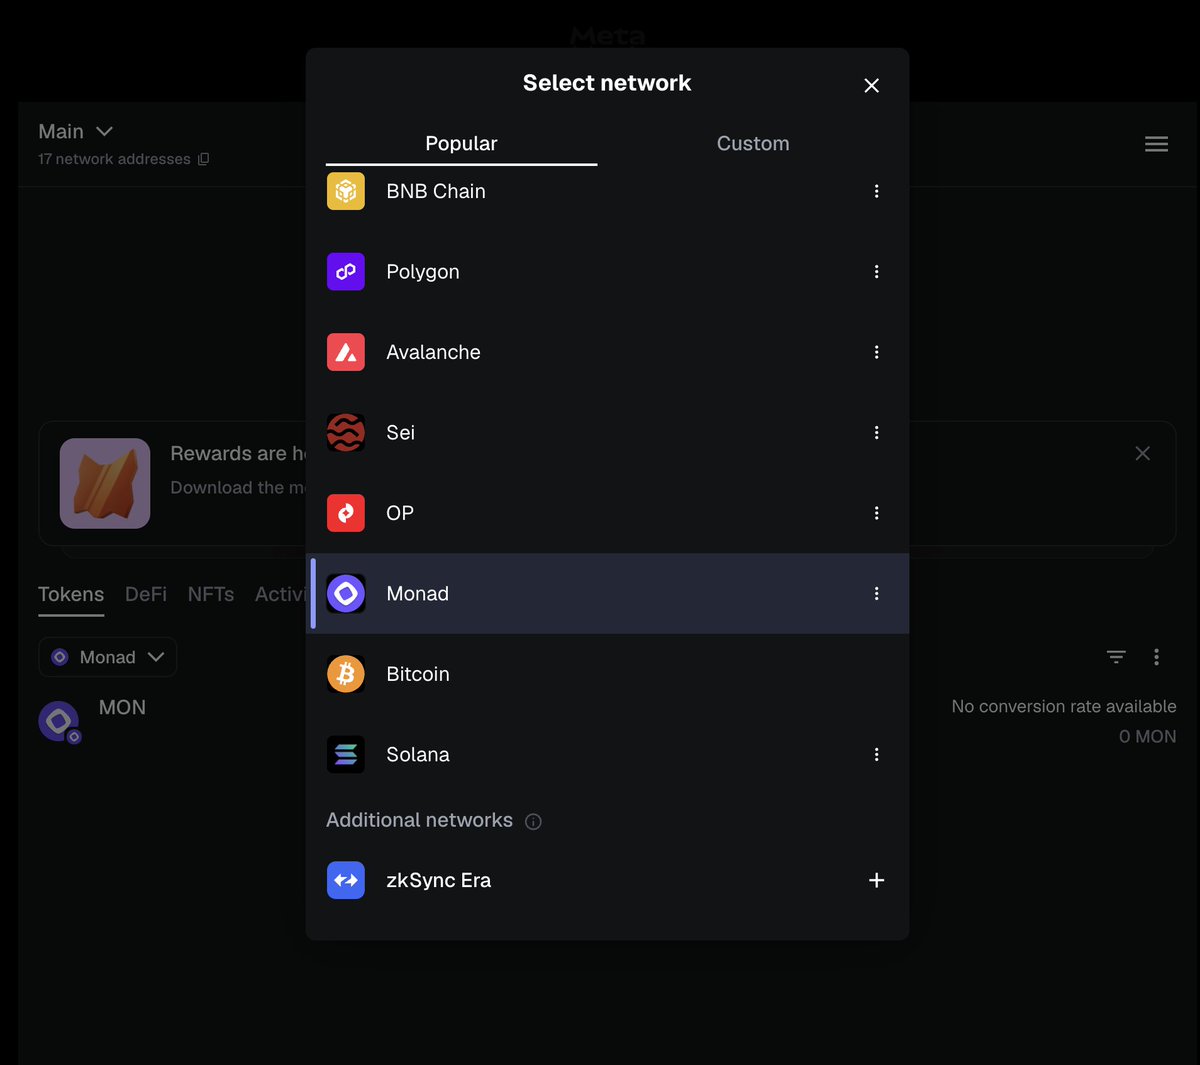This screenshot has height=1065, width=1200.
Task: Expand the Main account dropdown
Action: 76,132
